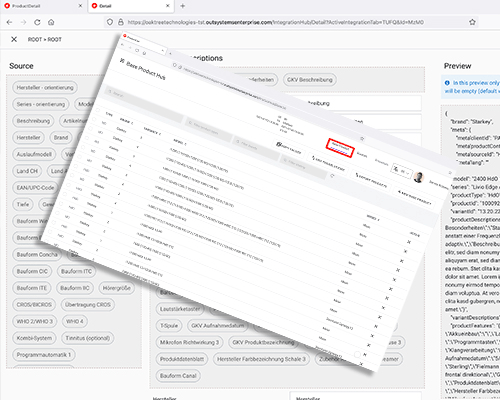Select the GKV Aufnahmedatum chip
This screenshot has height=400, width=500.
coord(218,325)
